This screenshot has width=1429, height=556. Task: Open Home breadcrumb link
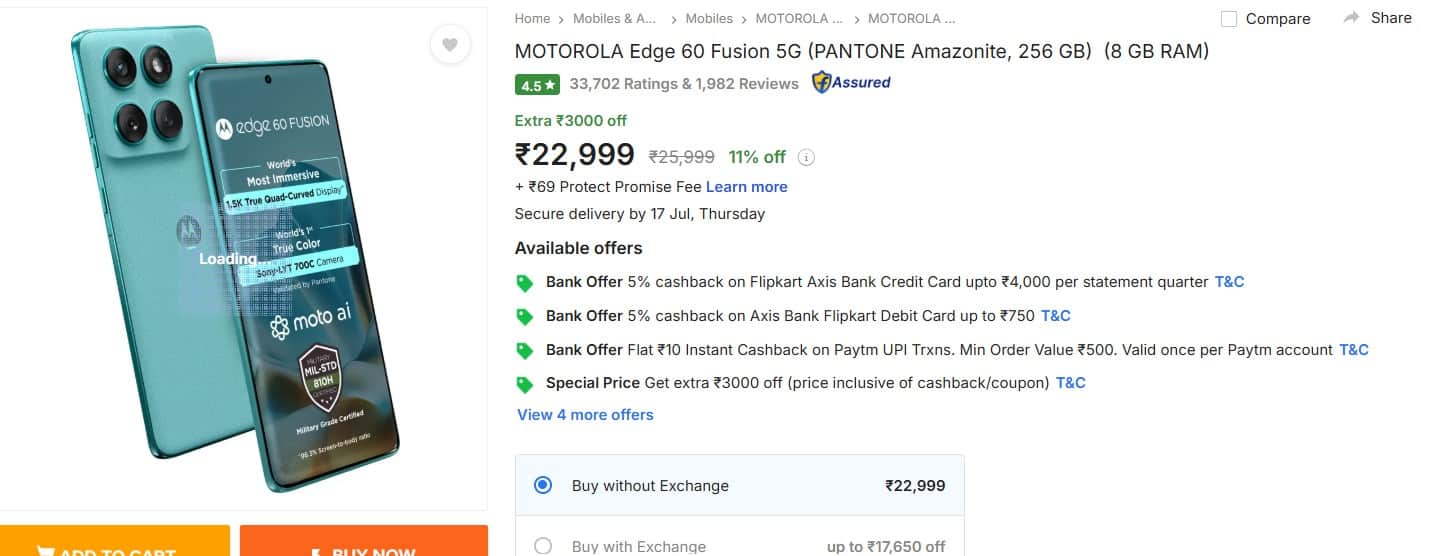532,18
